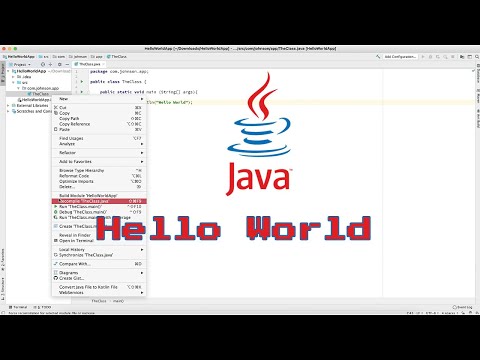Click the Run arrow in the main toolbar
The height and width of the screenshot is (360, 480).
point(423,57)
